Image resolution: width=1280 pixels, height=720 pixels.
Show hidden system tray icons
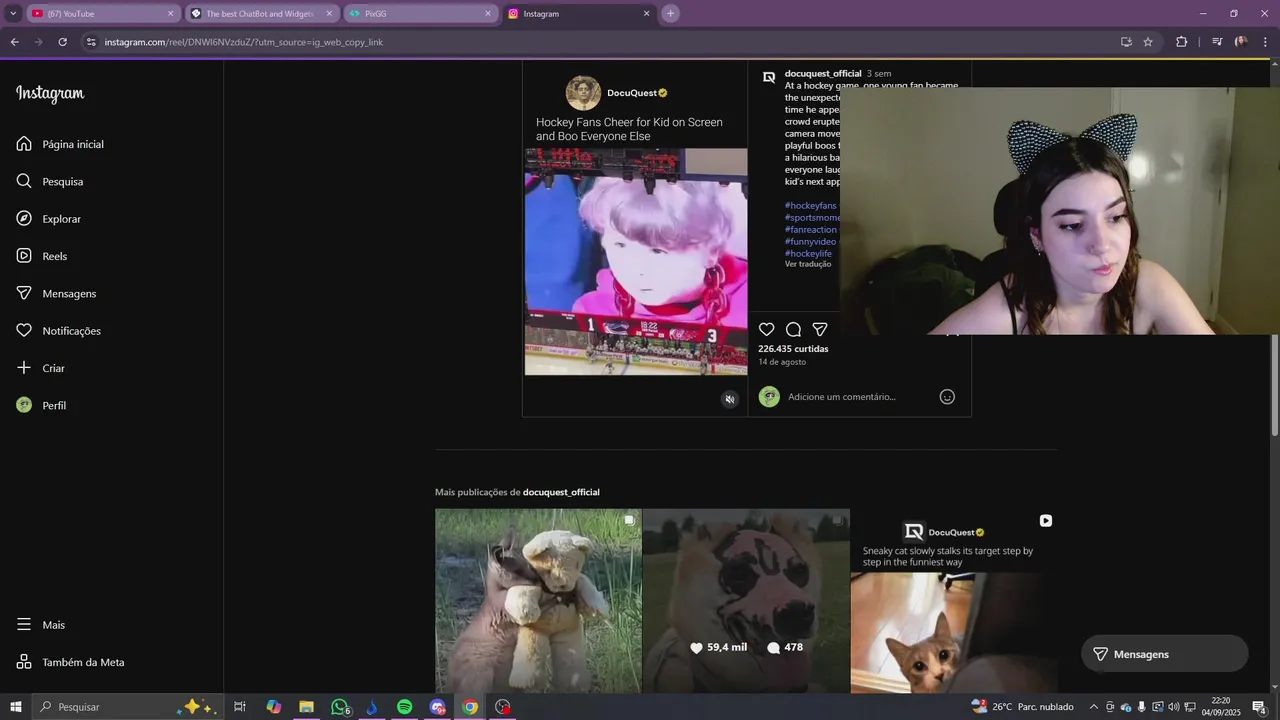click(x=1093, y=707)
